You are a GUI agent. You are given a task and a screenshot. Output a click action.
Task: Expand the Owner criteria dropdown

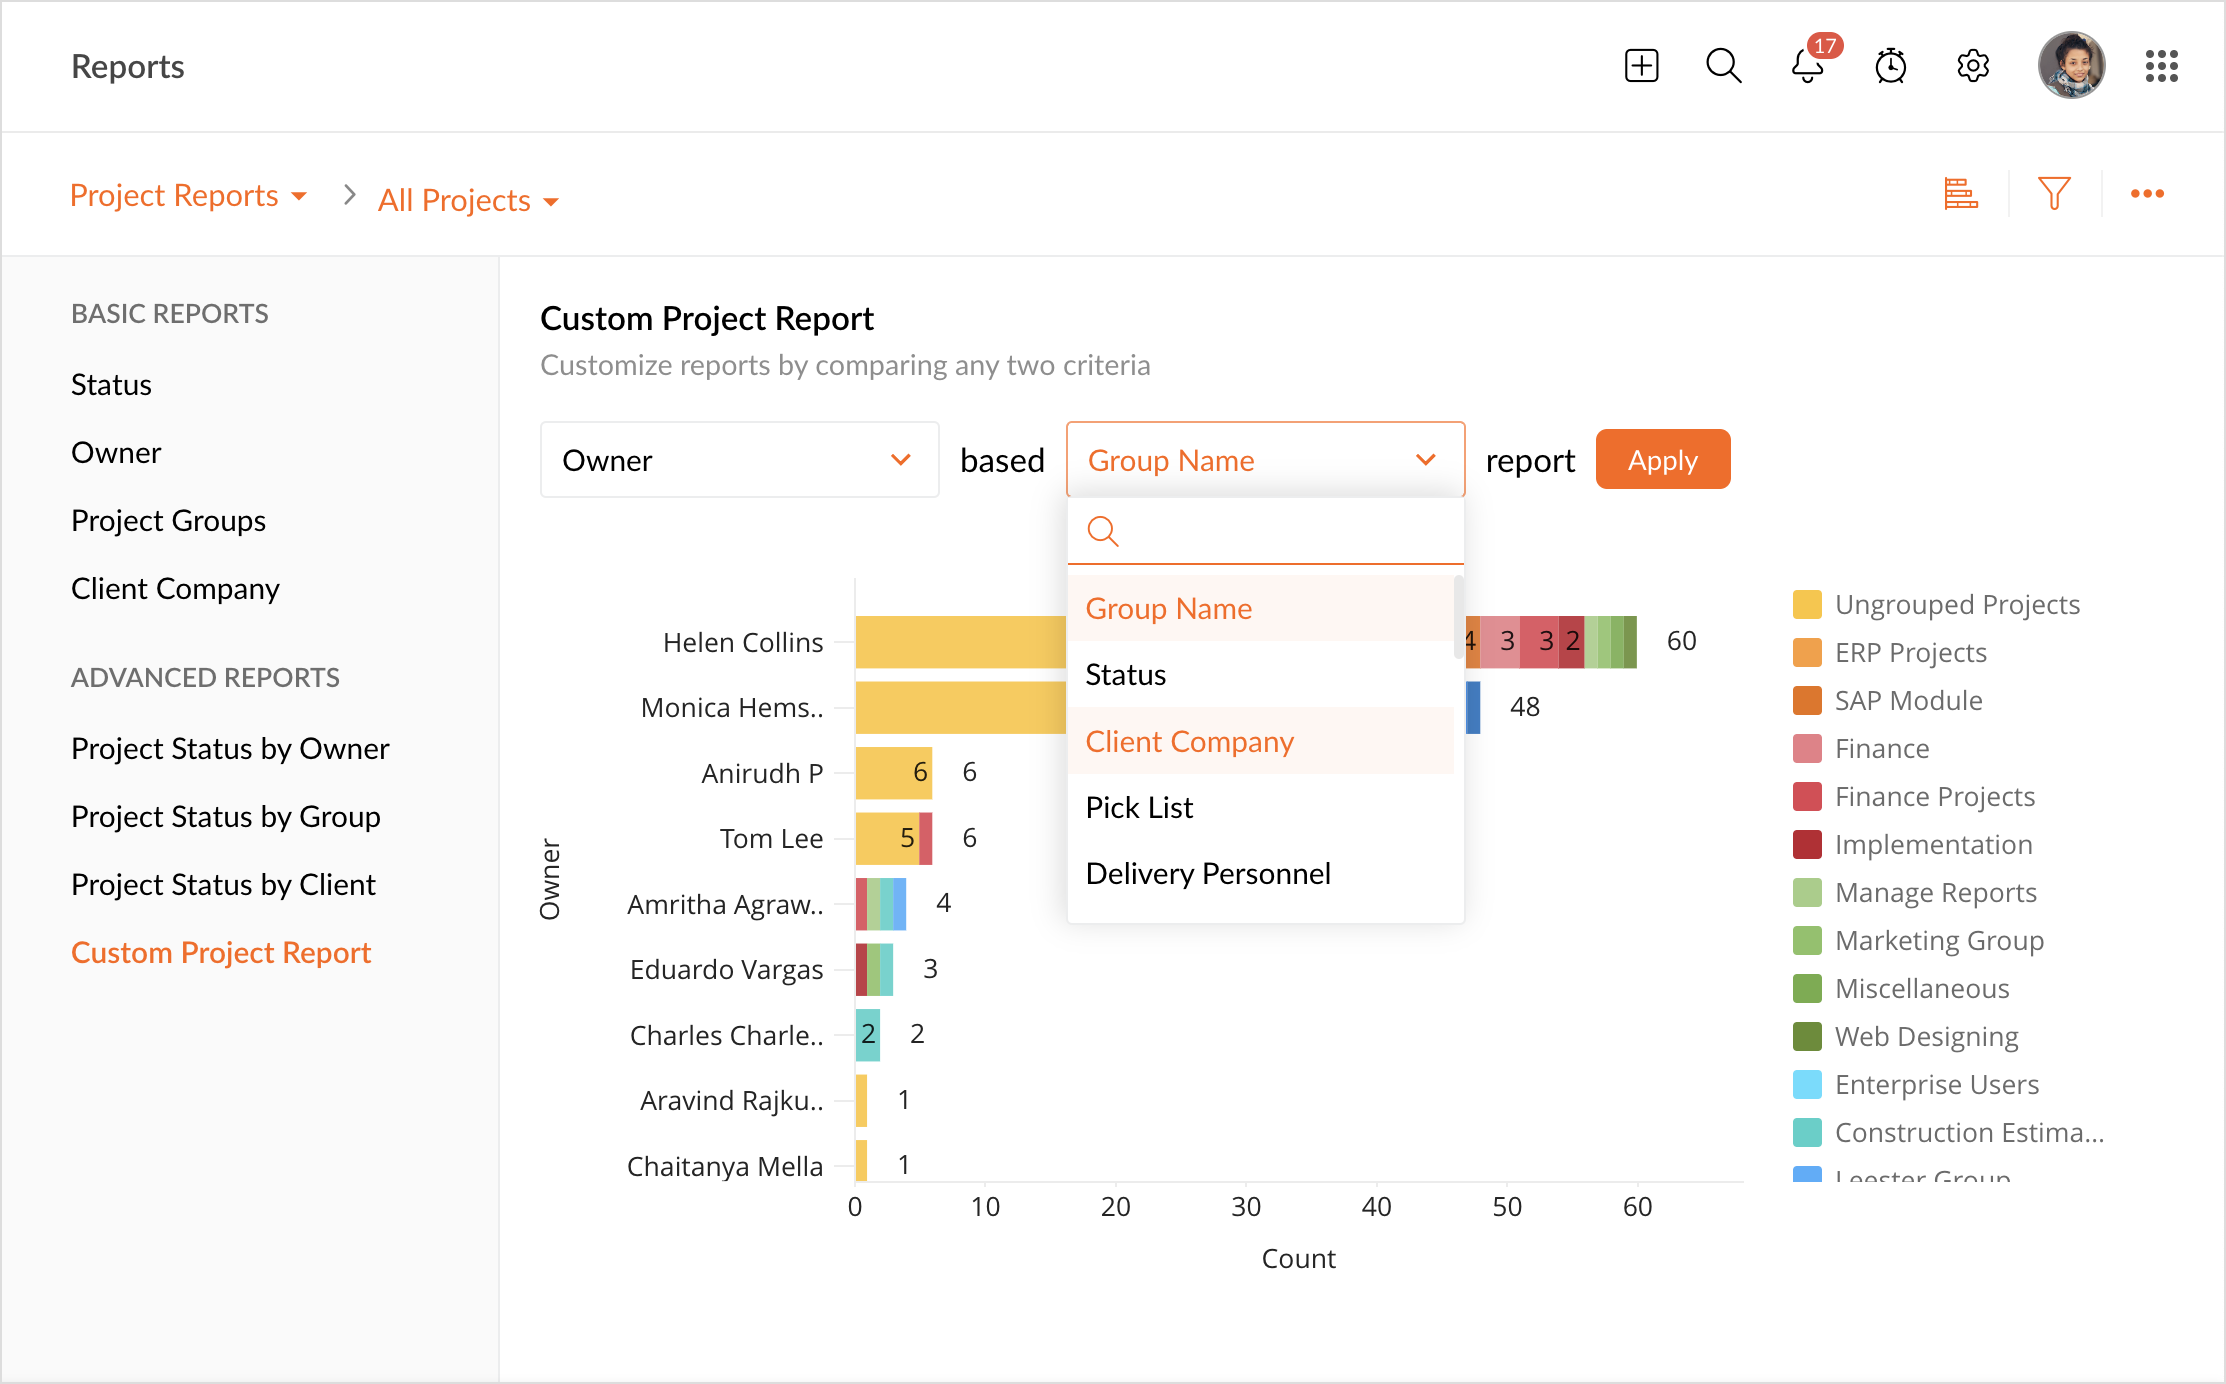coord(739,460)
